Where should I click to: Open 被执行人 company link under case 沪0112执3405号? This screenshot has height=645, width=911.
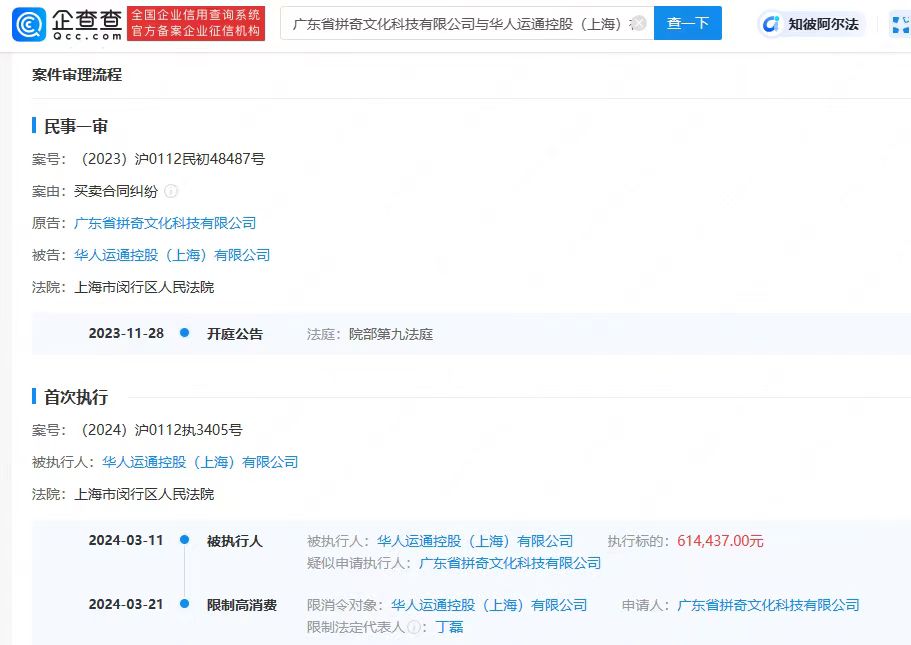coord(200,462)
